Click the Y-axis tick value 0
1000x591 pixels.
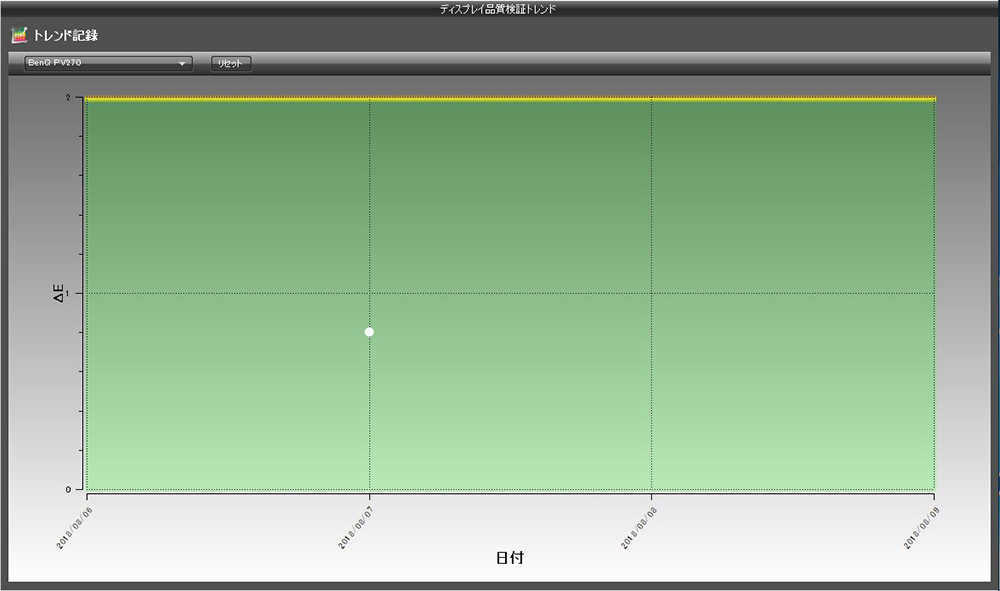click(x=67, y=489)
